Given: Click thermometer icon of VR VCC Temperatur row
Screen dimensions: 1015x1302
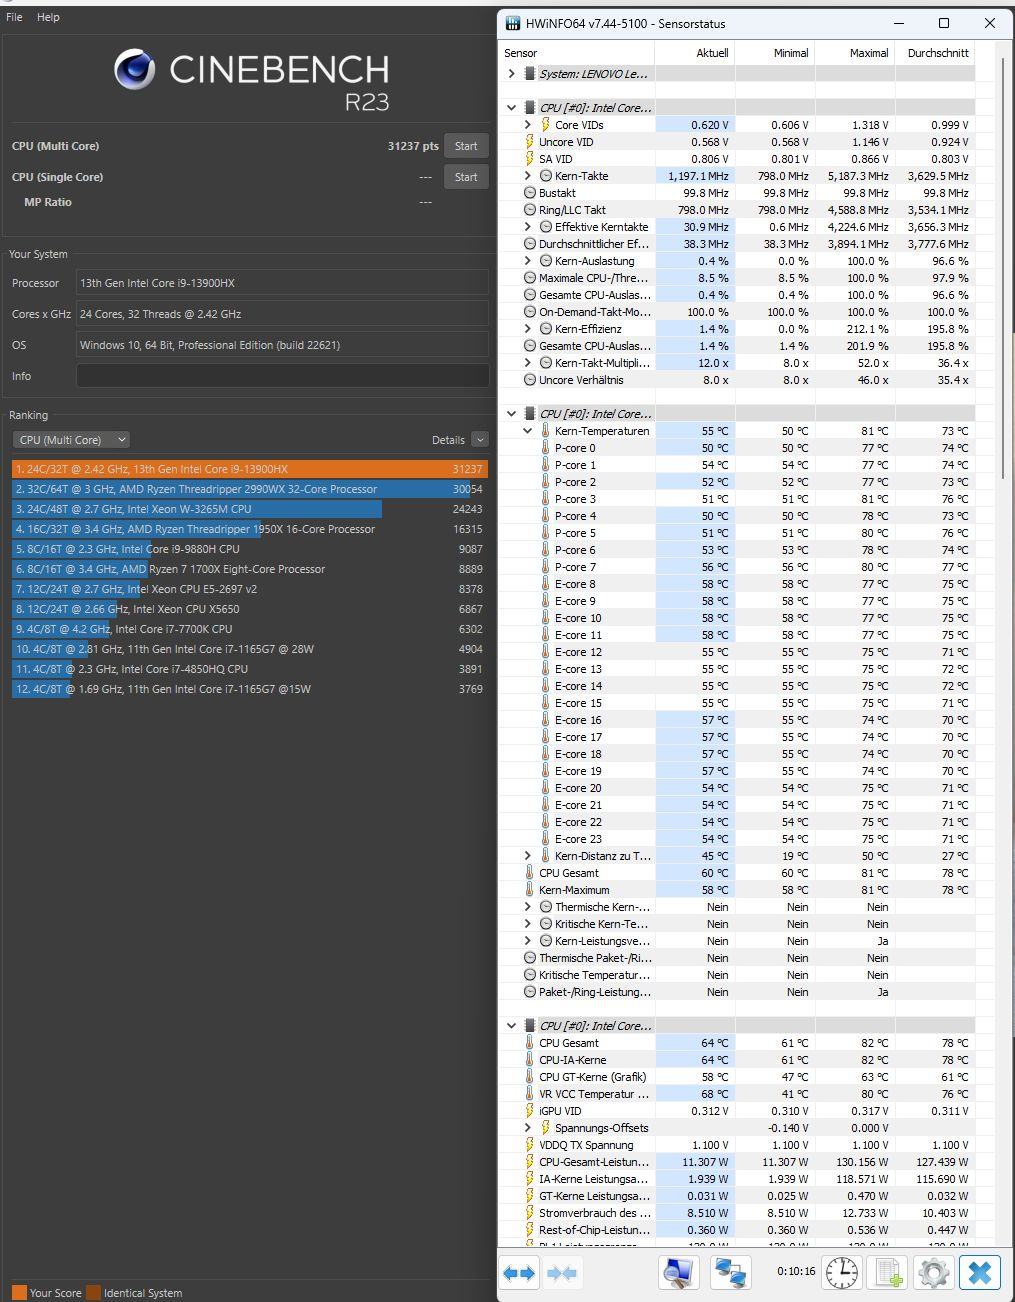Looking at the screenshot, I should tap(529, 1094).
